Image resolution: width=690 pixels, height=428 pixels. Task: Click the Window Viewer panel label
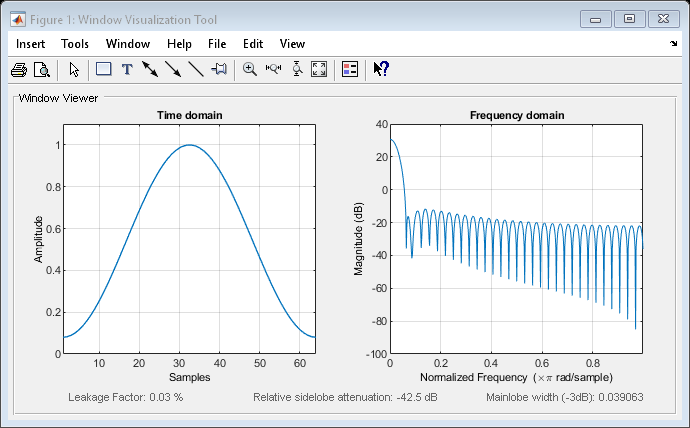click(58, 98)
